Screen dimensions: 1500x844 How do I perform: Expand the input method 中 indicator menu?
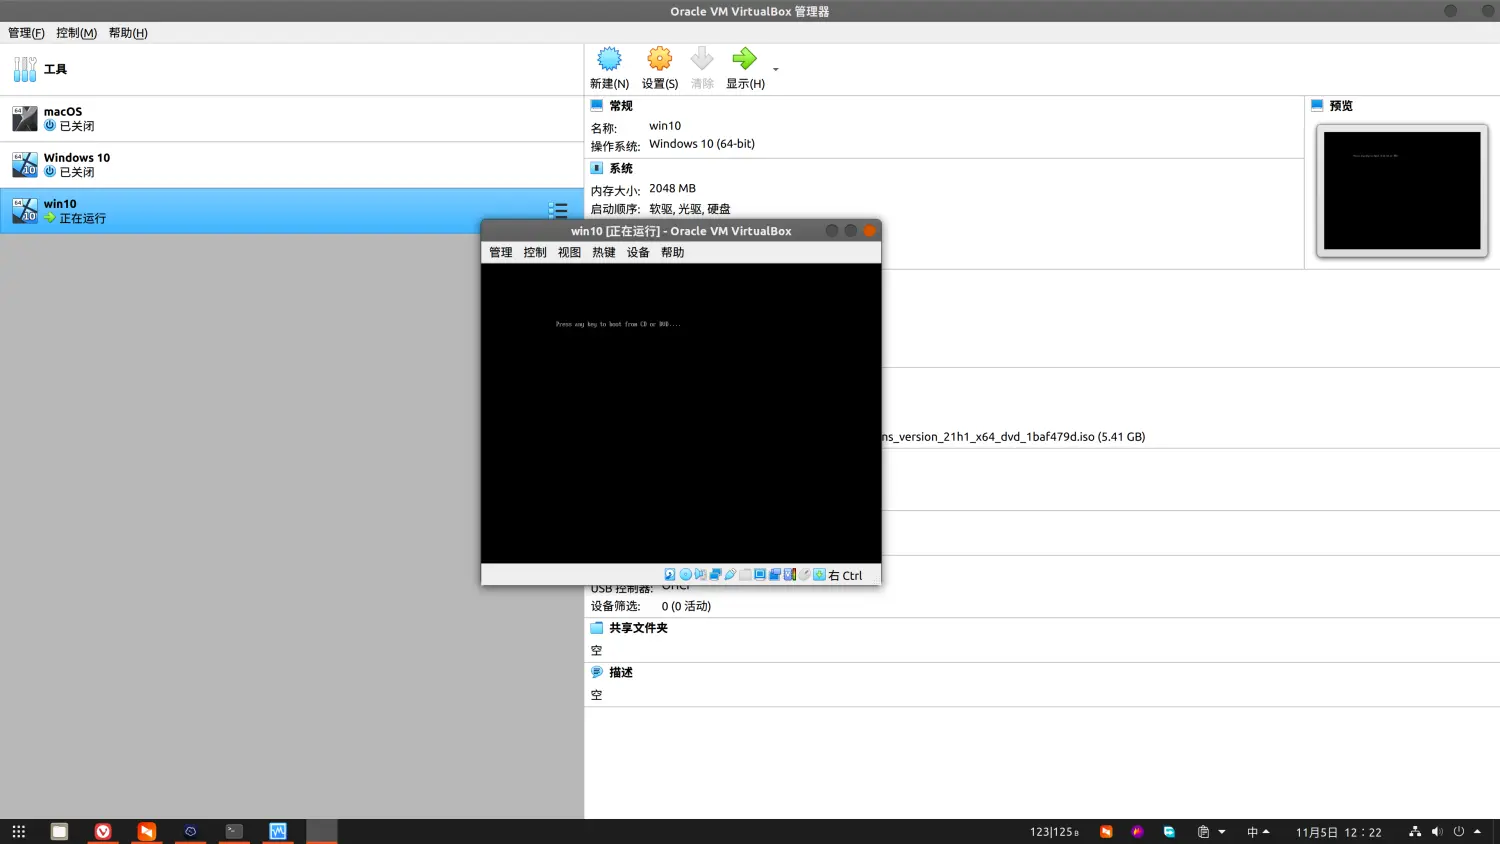1258,832
